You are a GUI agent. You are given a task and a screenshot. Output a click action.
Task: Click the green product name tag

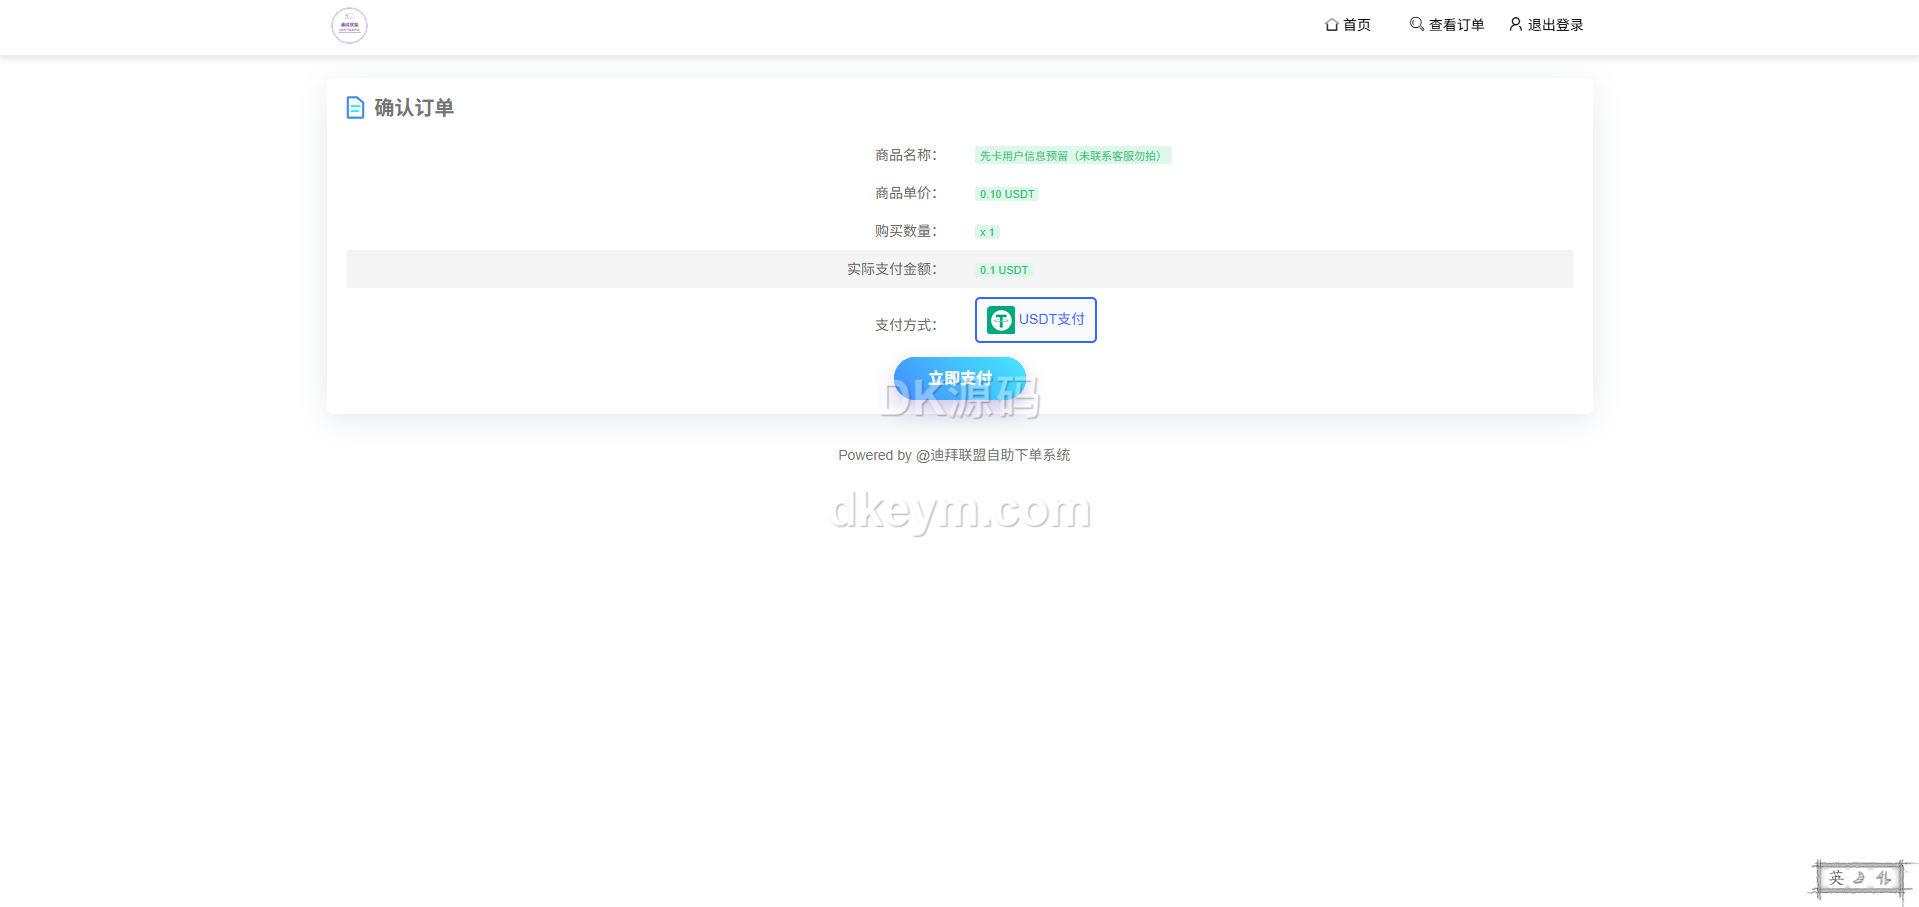(x=1072, y=156)
